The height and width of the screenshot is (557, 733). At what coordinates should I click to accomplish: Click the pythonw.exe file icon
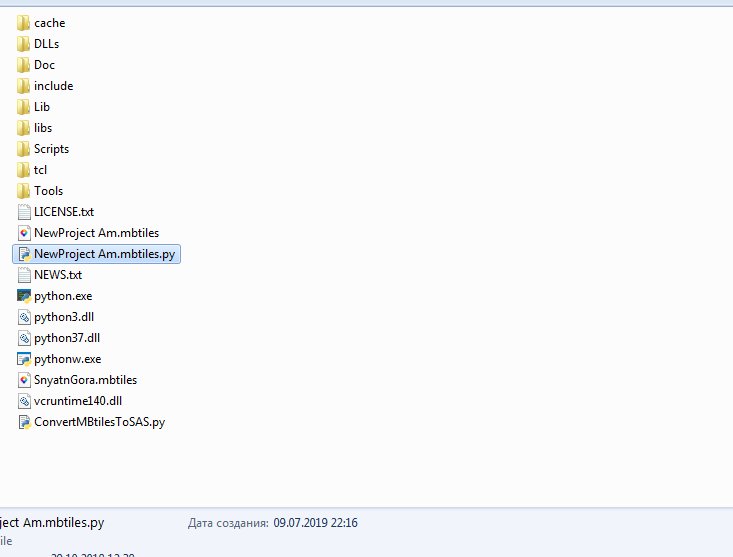(x=24, y=359)
